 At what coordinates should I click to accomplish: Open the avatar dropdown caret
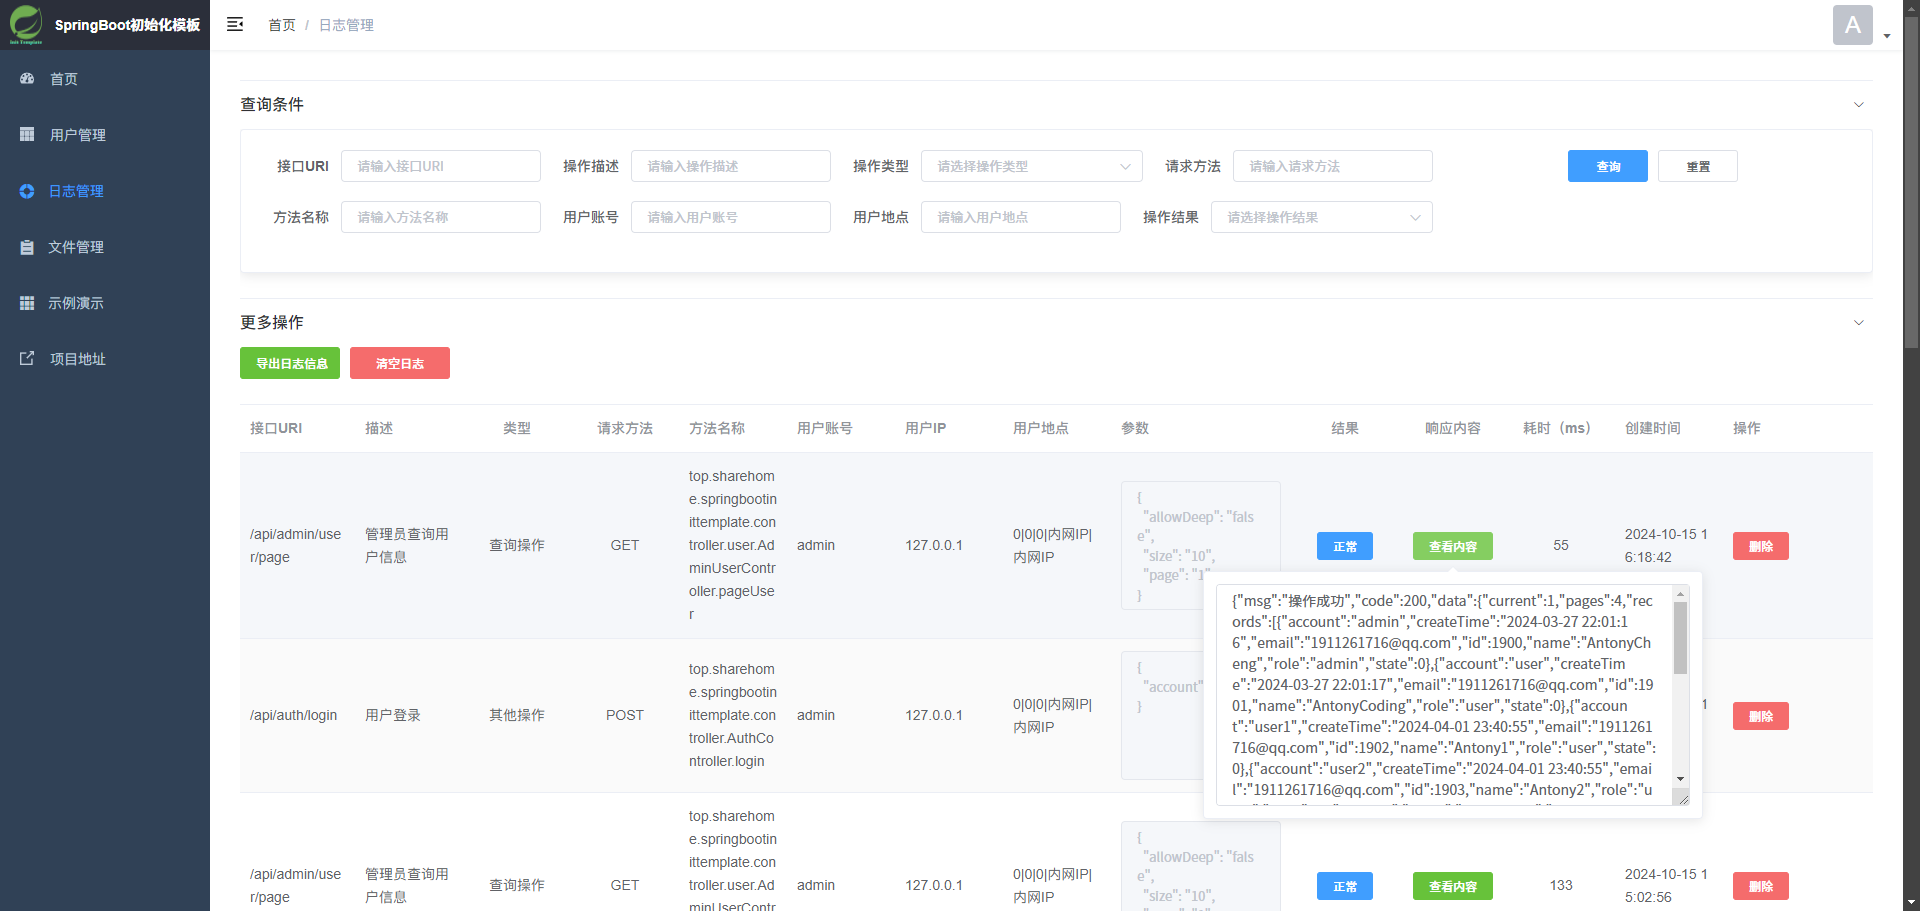[x=1887, y=36]
